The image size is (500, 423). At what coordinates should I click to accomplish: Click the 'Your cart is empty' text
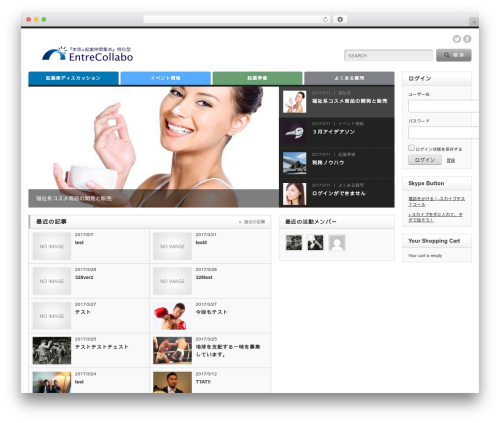coord(425,256)
